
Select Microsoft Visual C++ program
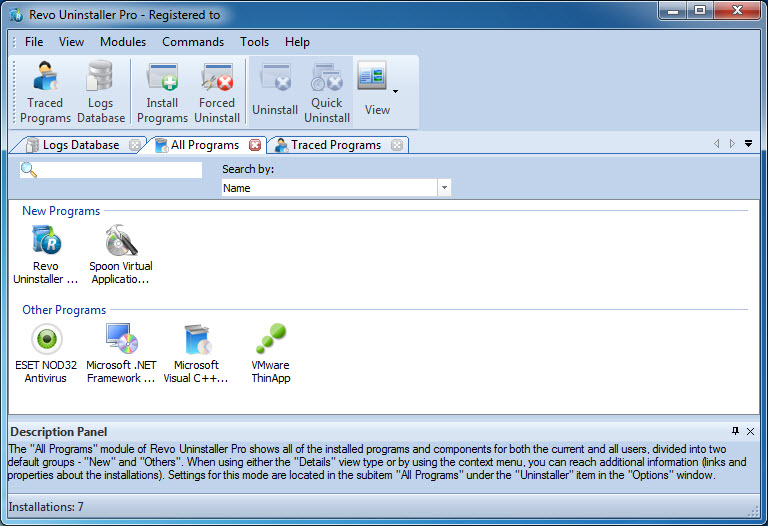point(196,353)
